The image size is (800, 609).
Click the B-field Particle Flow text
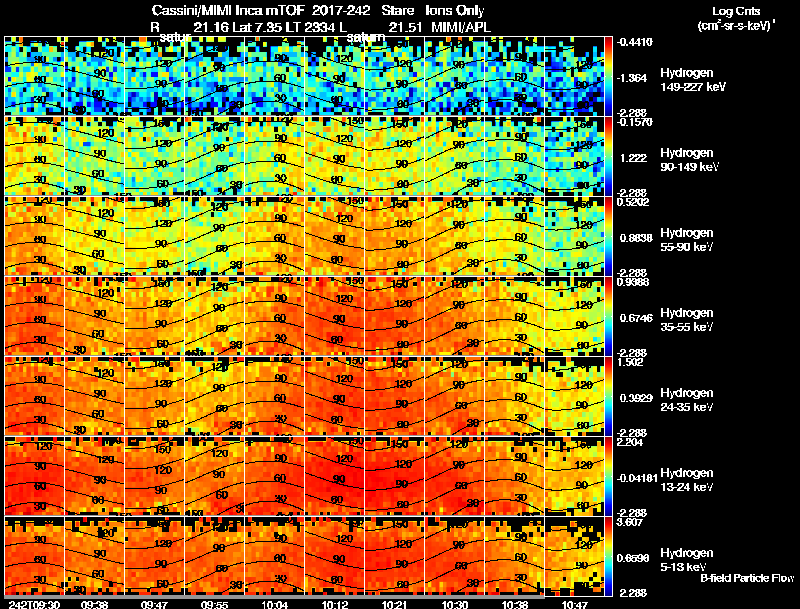pos(747,578)
